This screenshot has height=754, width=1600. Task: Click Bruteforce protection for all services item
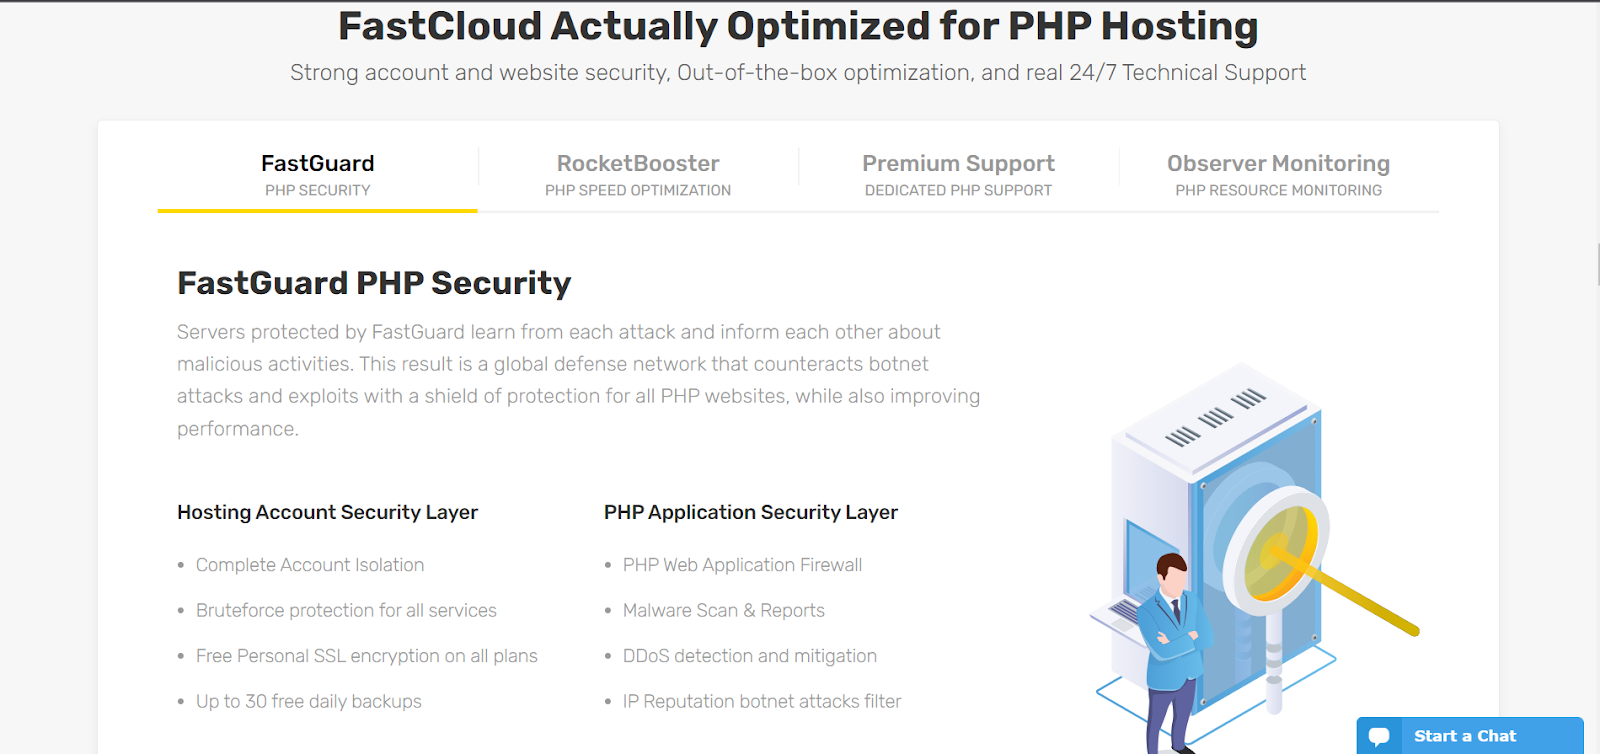346,610
